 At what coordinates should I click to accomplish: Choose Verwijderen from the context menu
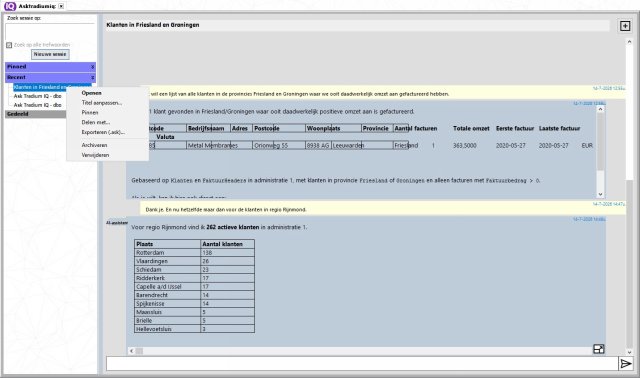coord(95,155)
